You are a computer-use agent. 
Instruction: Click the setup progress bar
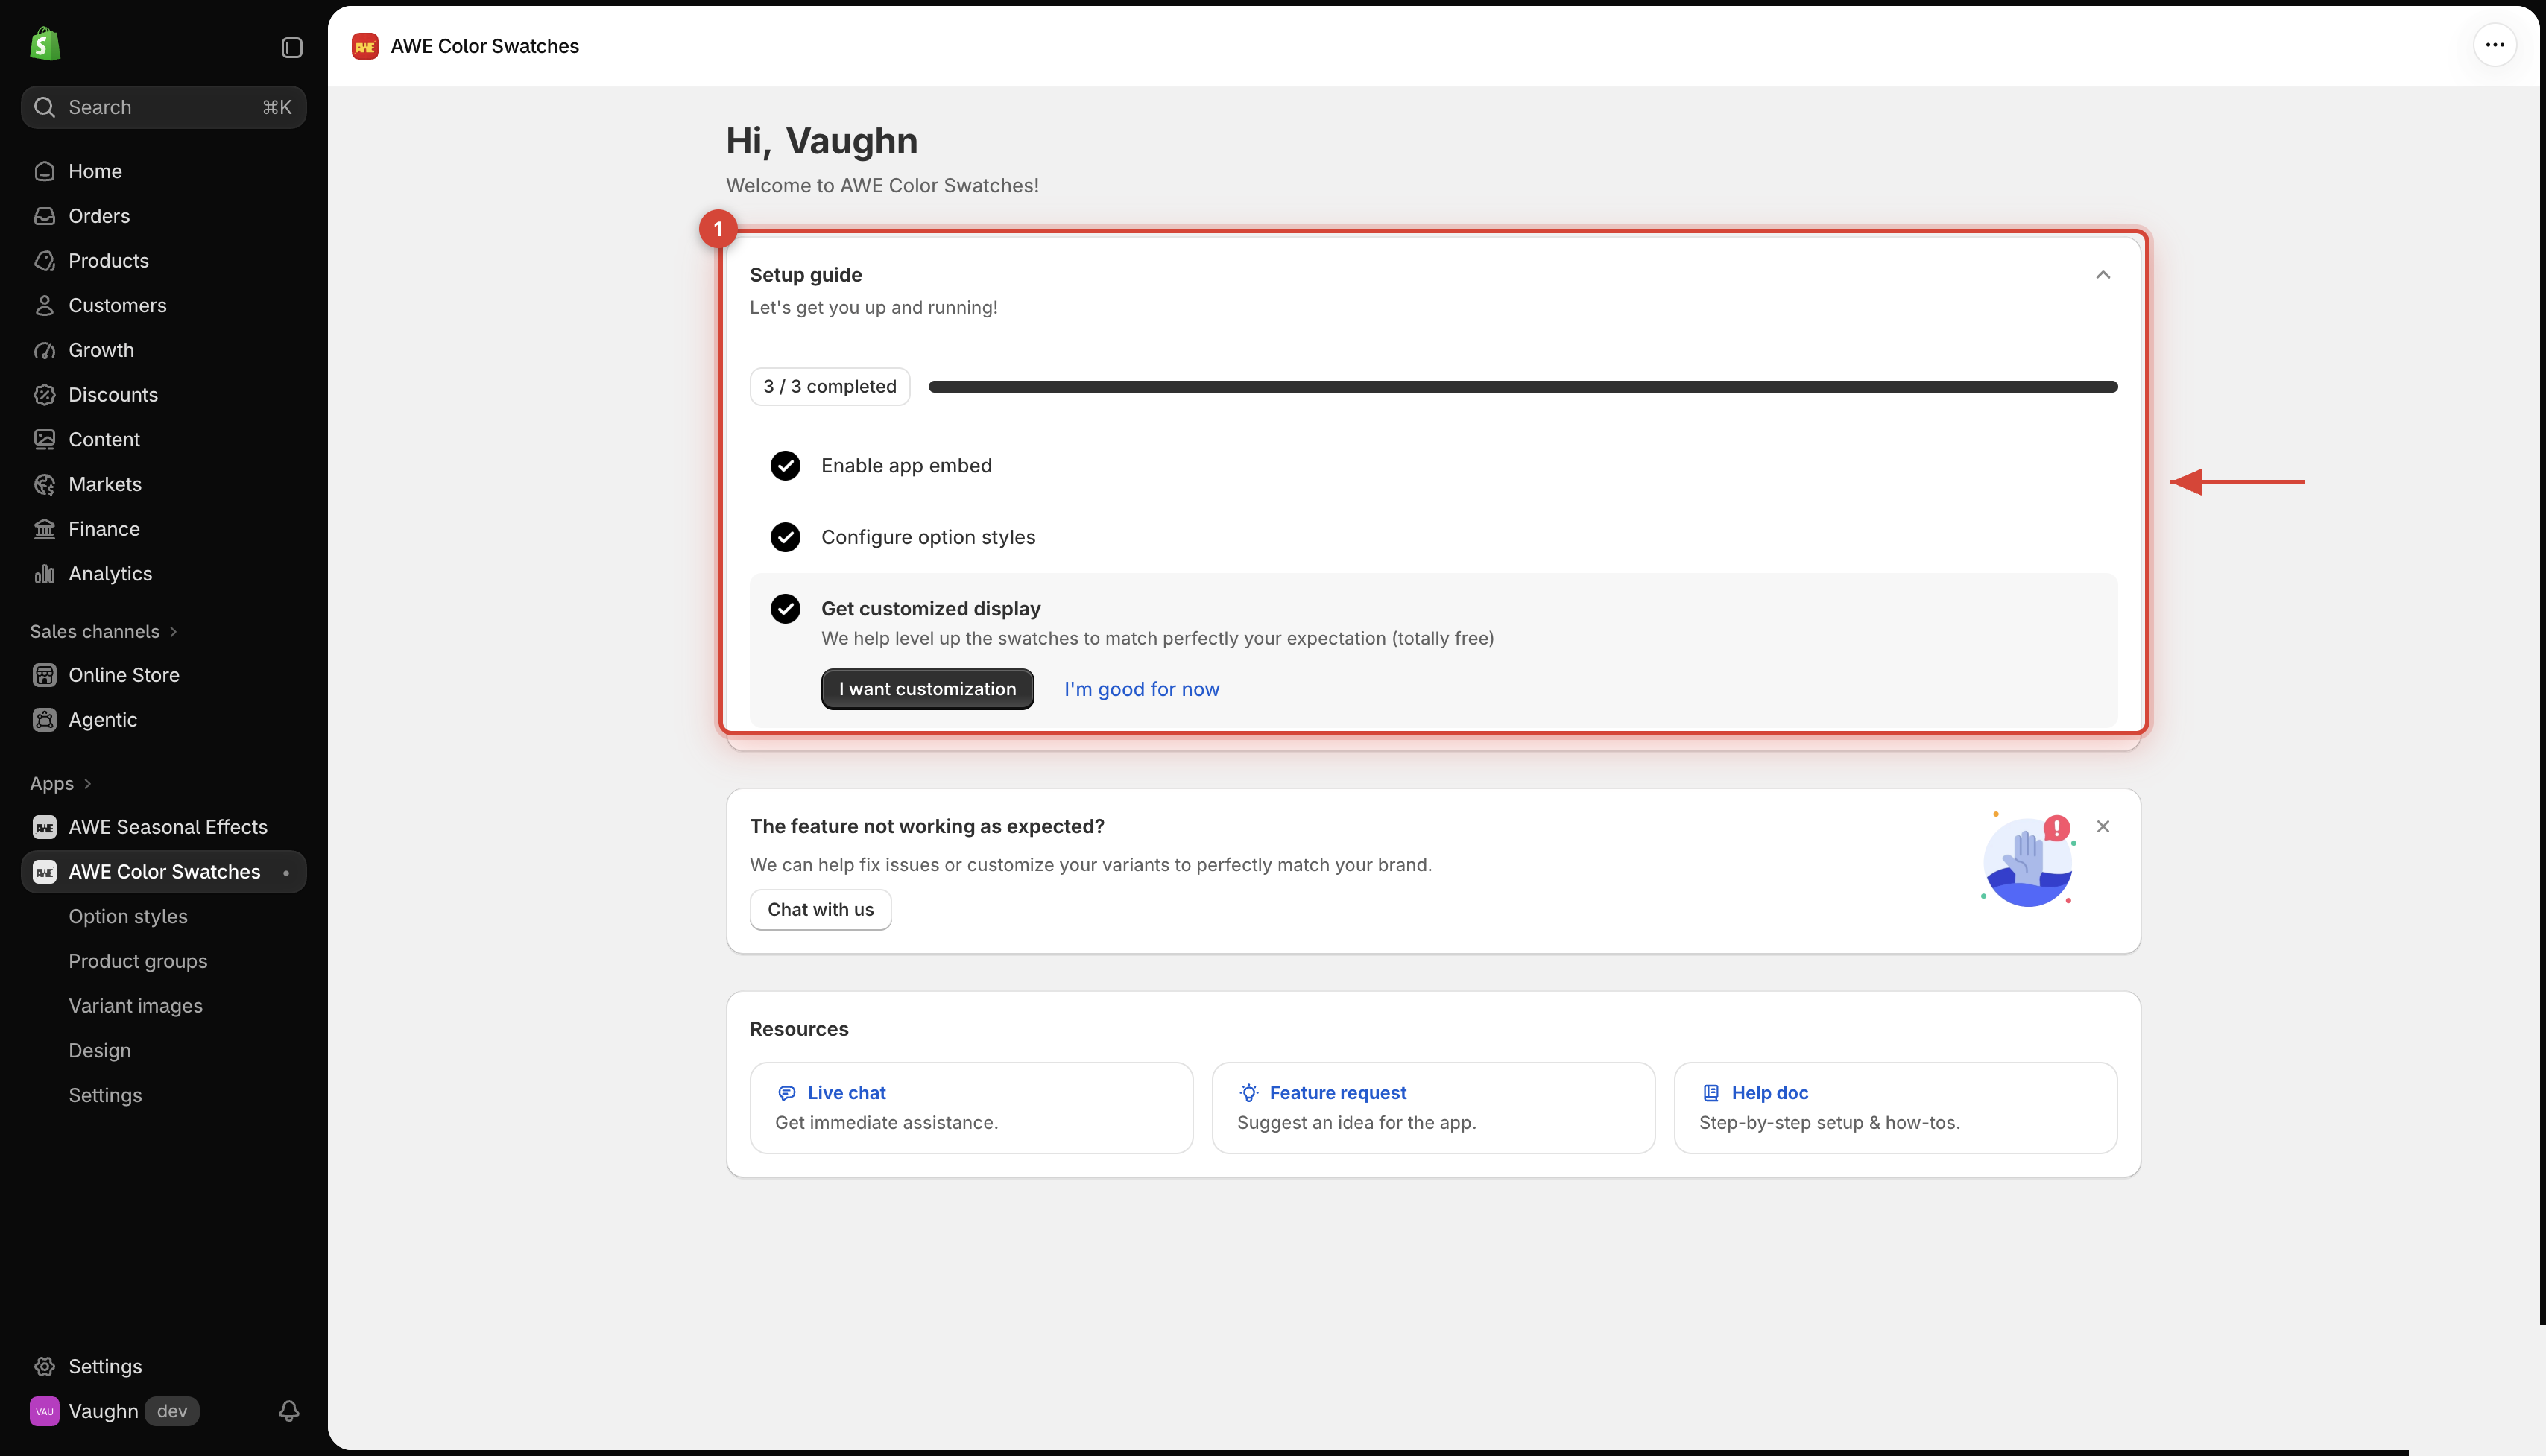1522,387
